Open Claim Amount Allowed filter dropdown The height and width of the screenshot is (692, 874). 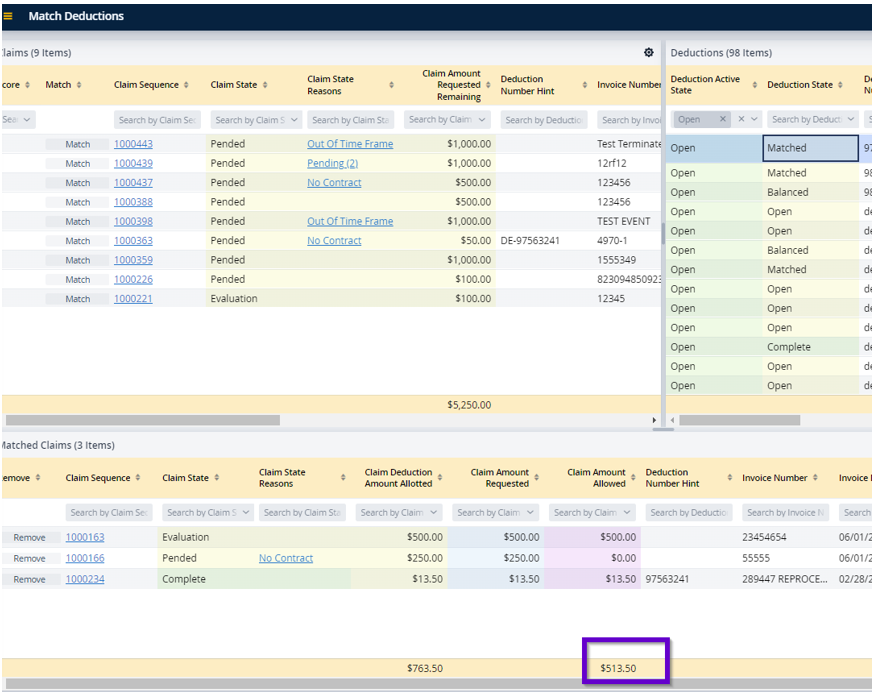point(626,513)
